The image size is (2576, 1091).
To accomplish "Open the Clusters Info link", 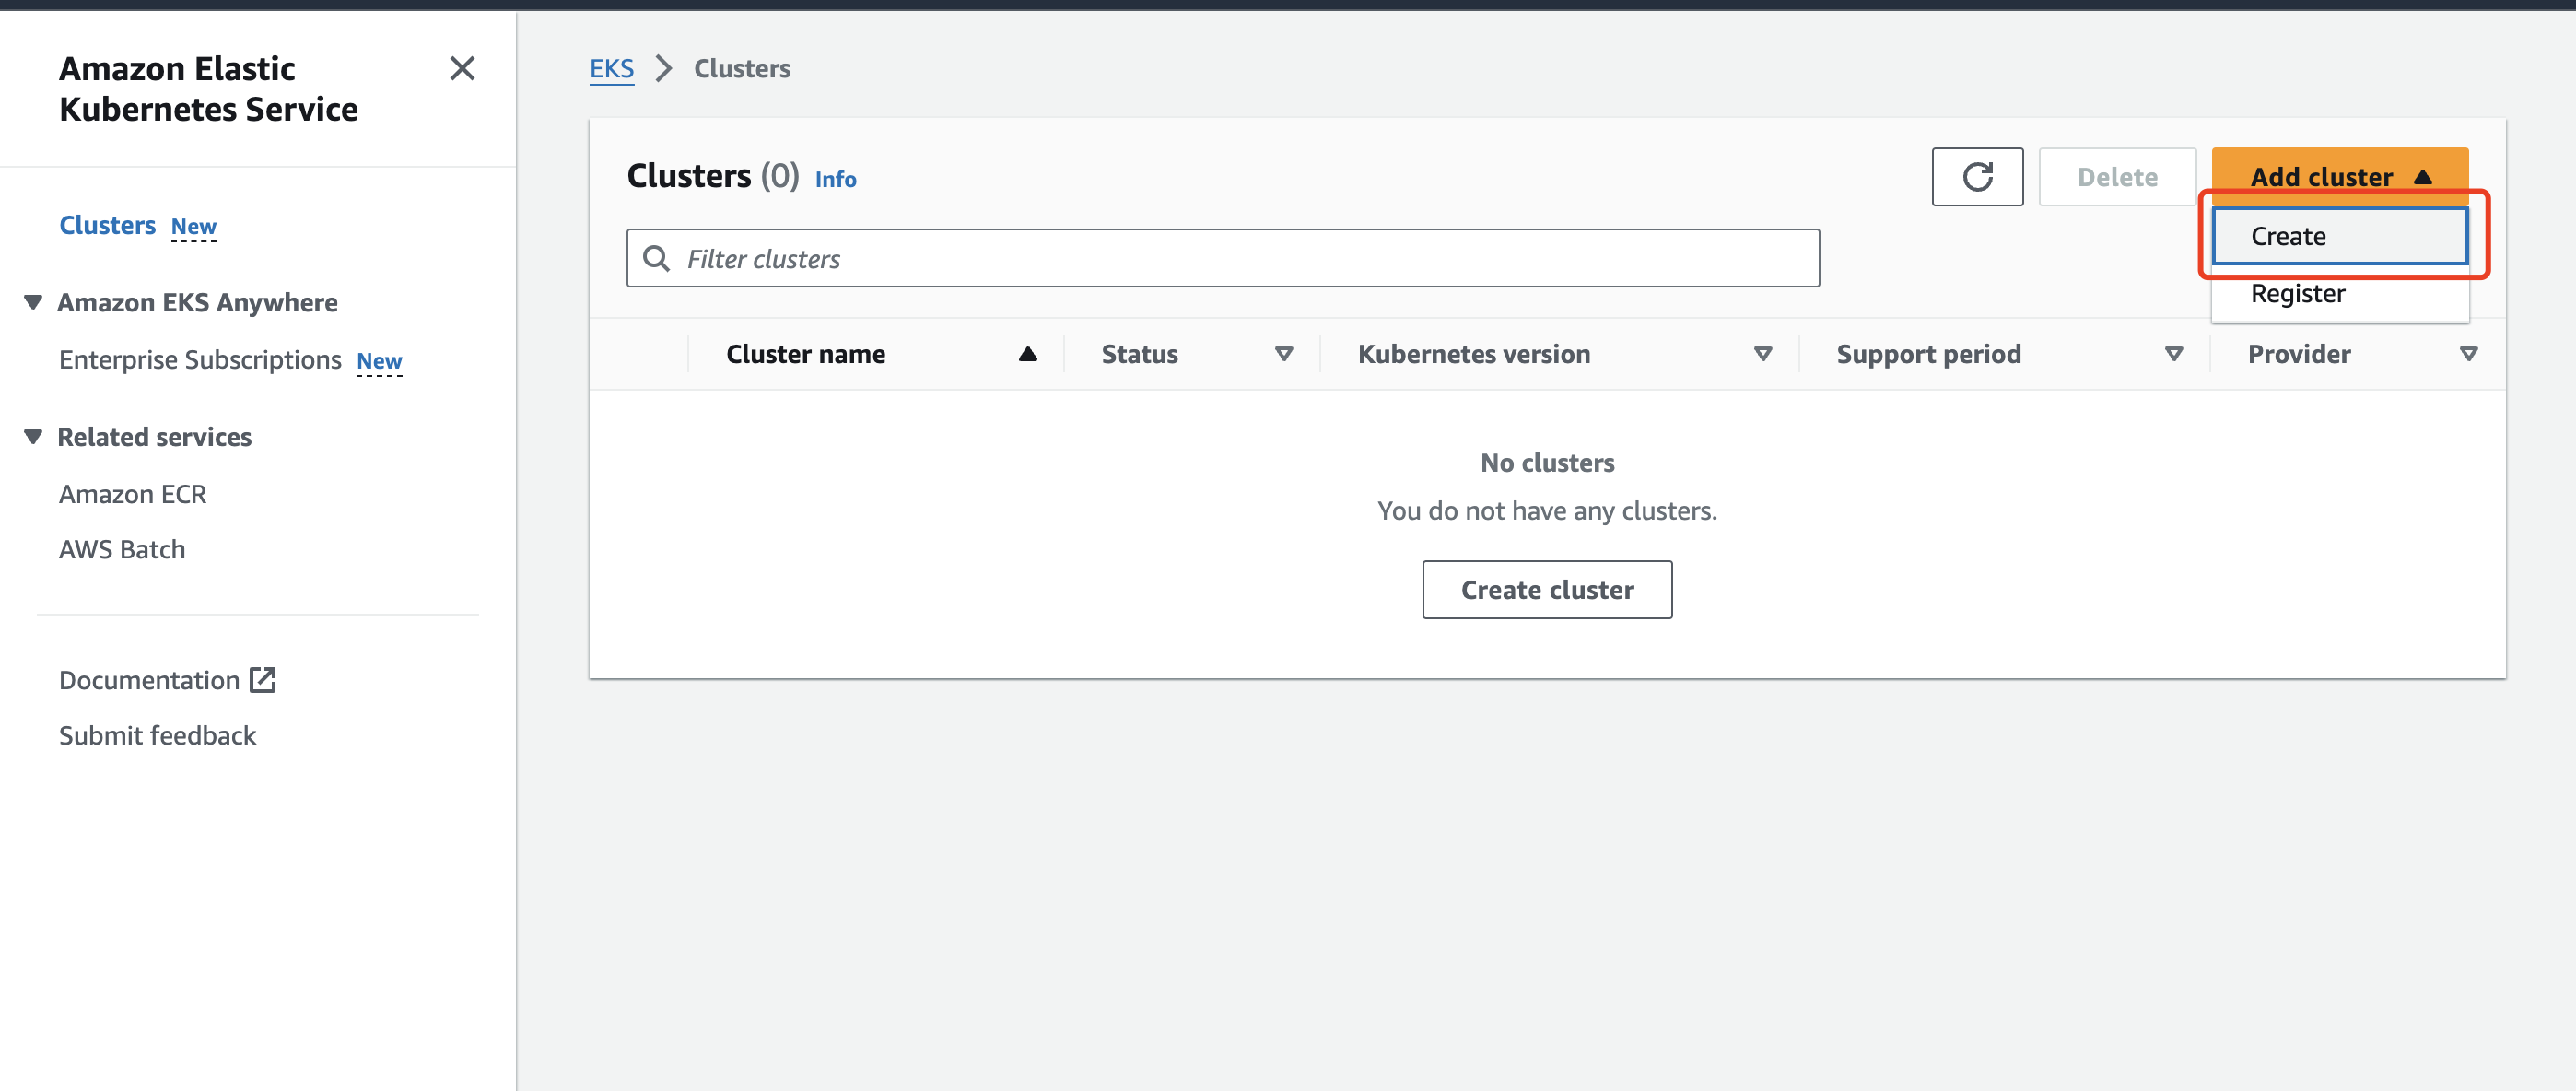I will pyautogui.click(x=835, y=179).
